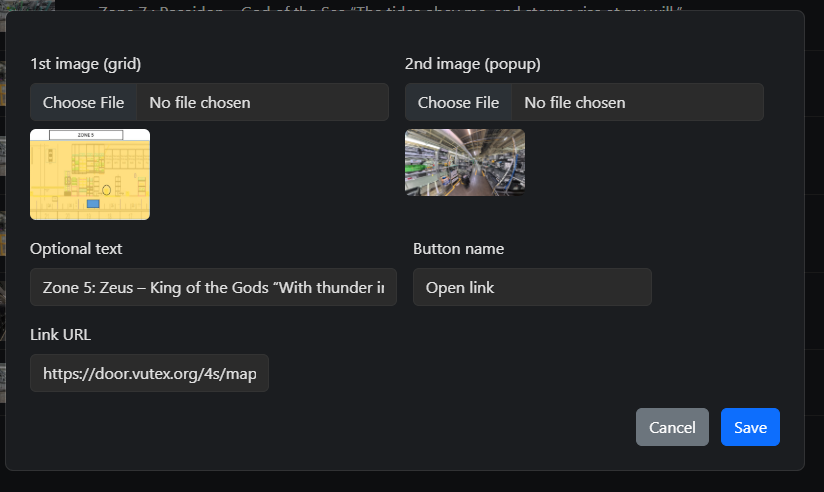Click "No file chosen" beside the popup image picker

click(x=575, y=102)
